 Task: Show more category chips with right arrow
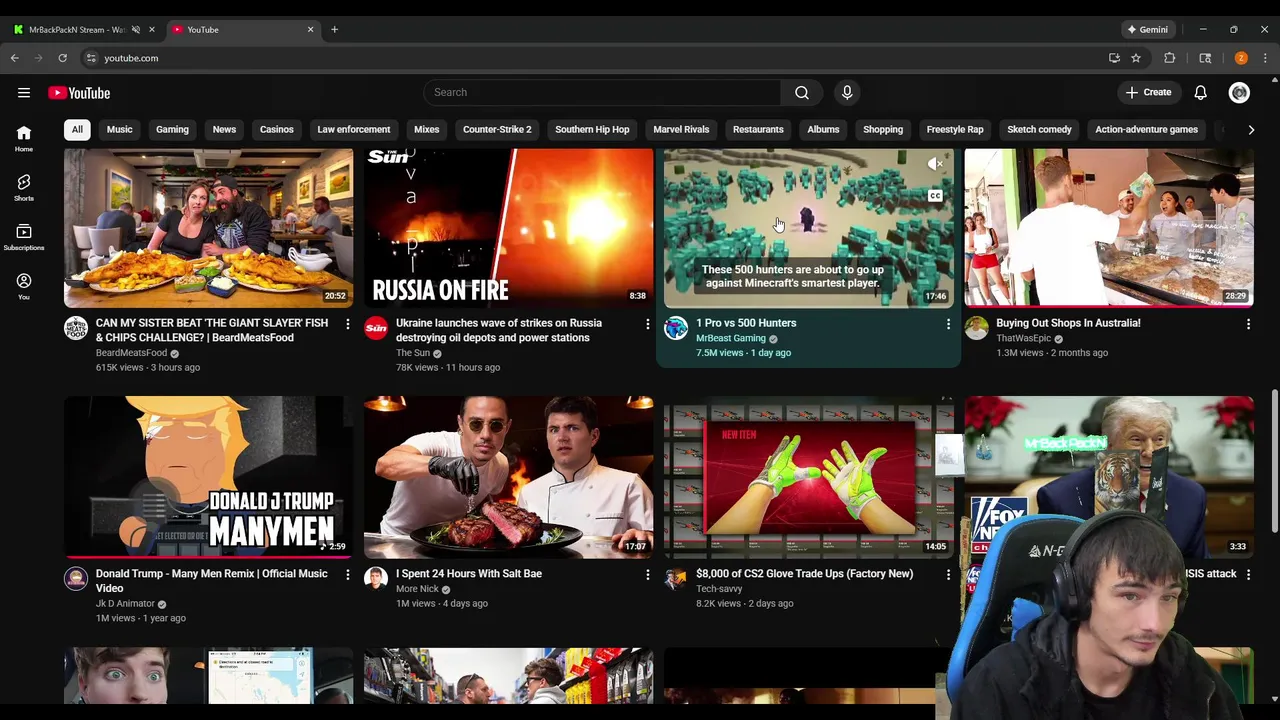pos(1250,130)
